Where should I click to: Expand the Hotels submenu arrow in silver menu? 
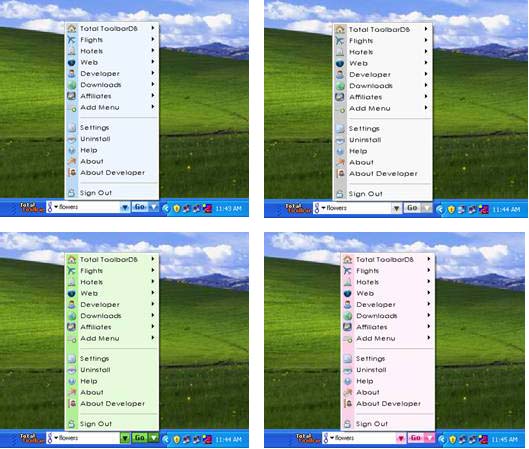click(426, 51)
